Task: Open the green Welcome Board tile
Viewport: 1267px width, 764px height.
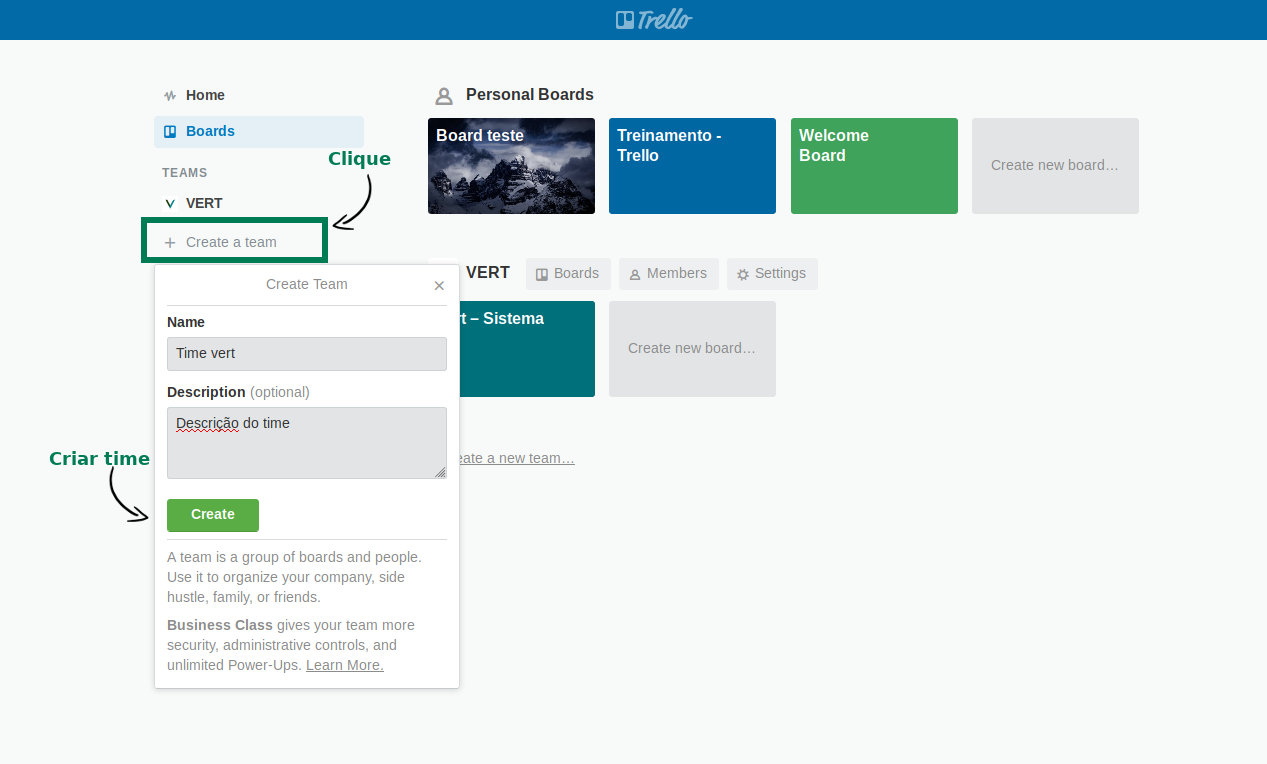Action: [874, 166]
